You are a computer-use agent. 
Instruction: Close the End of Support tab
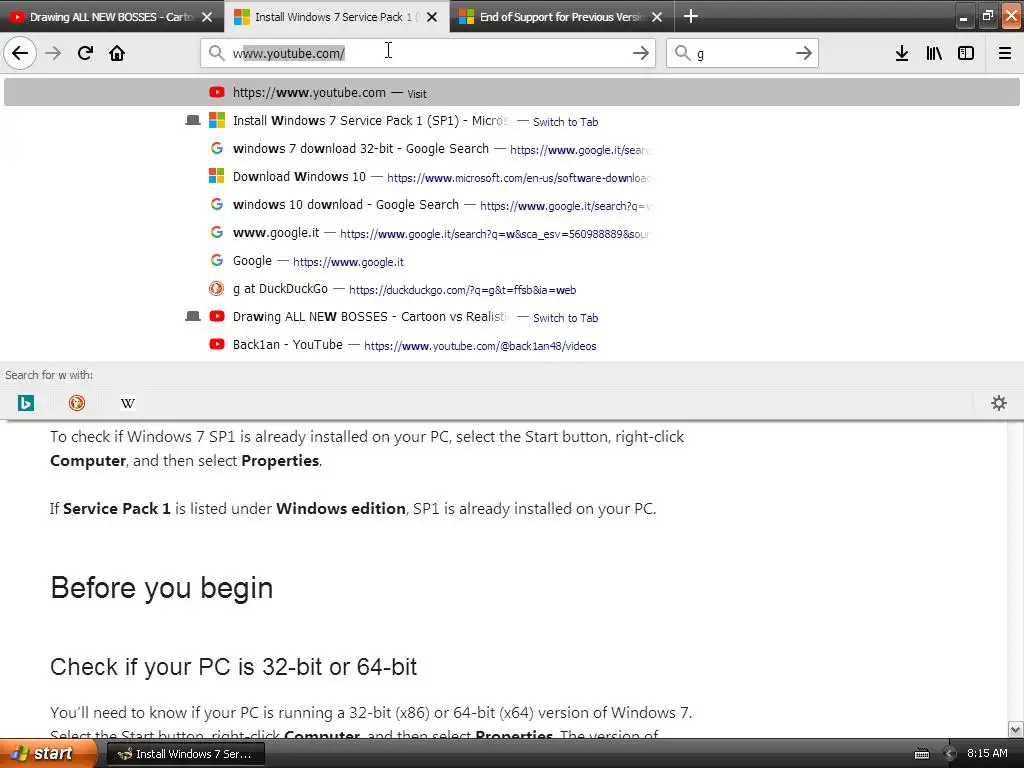coord(657,17)
